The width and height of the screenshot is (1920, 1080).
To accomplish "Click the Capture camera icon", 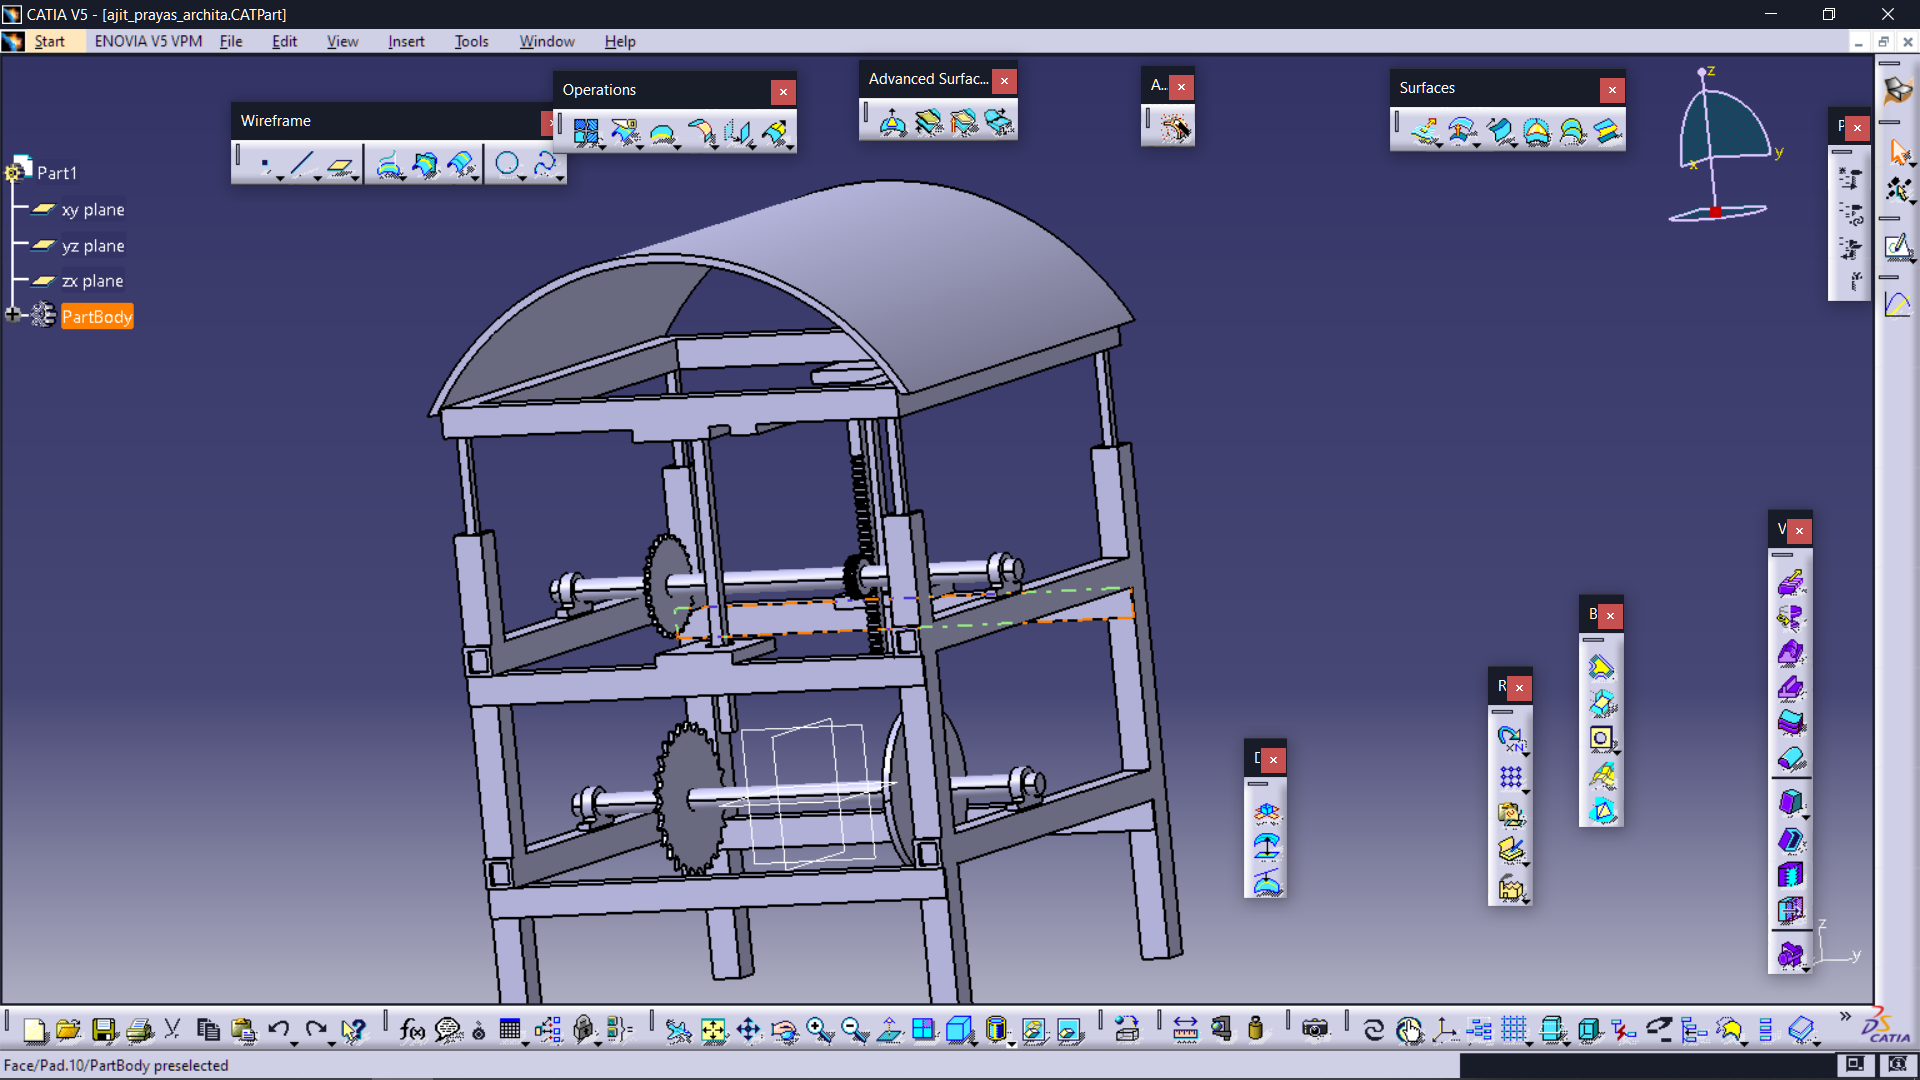I will [x=1315, y=1029].
